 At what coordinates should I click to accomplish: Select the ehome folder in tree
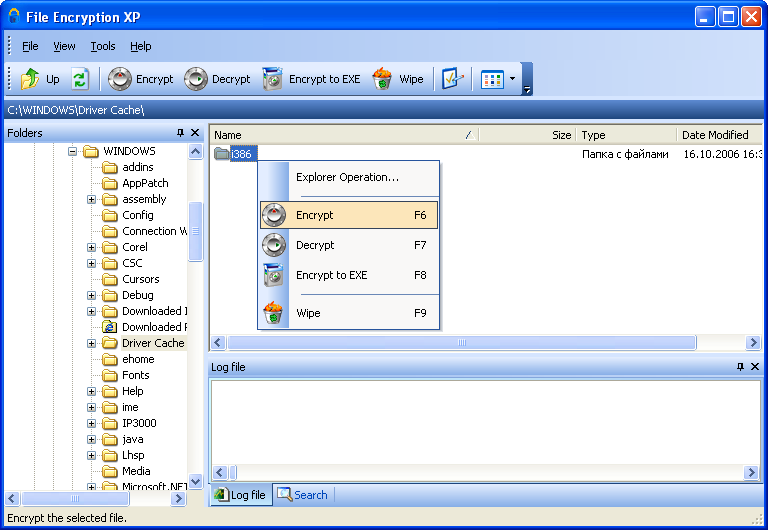pyautogui.click(x=138, y=359)
